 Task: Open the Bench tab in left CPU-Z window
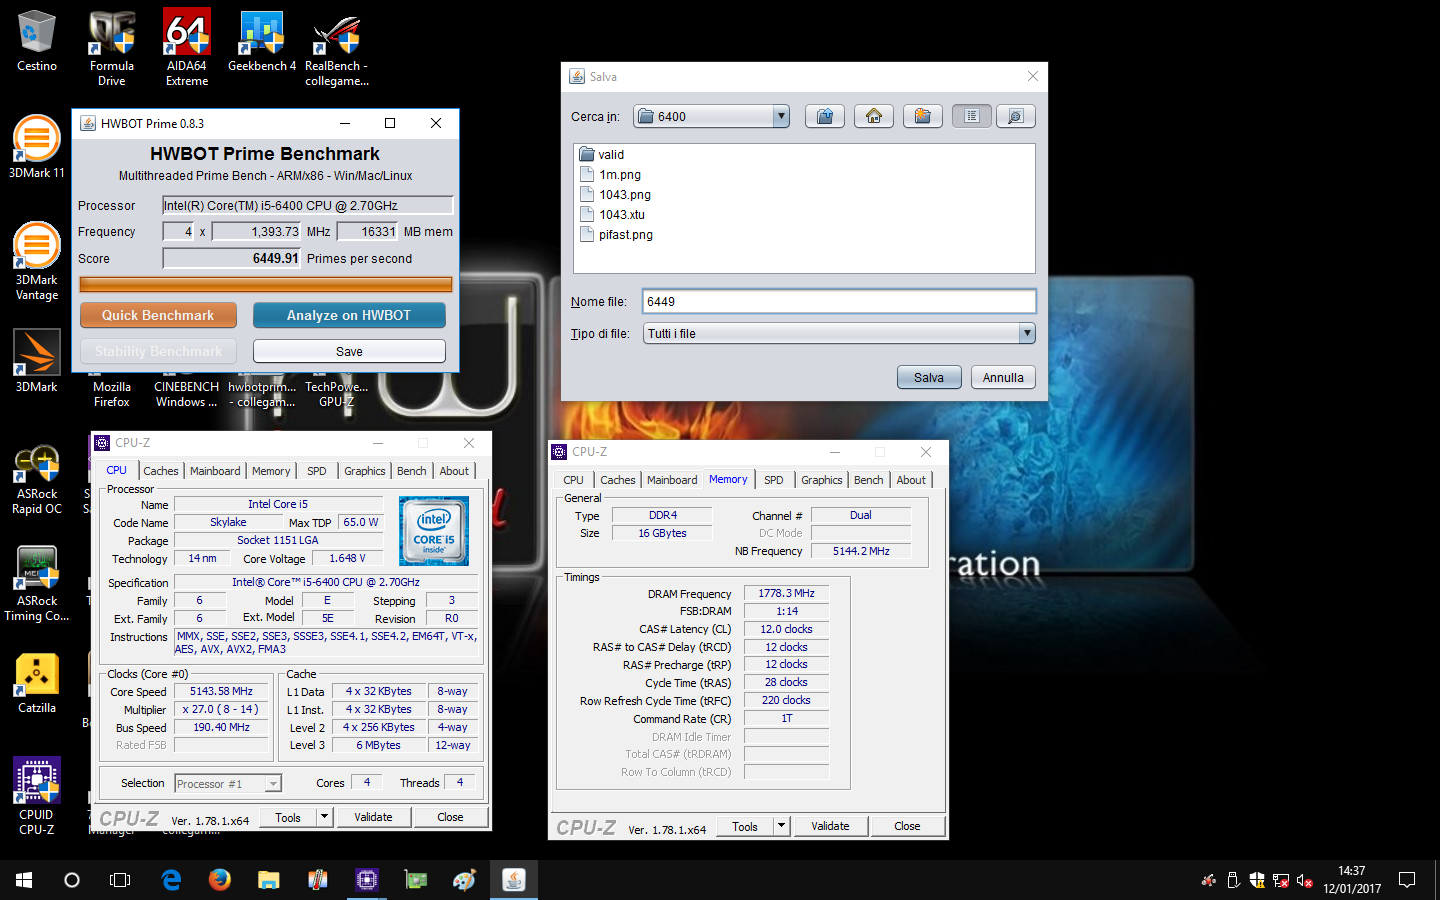(411, 471)
